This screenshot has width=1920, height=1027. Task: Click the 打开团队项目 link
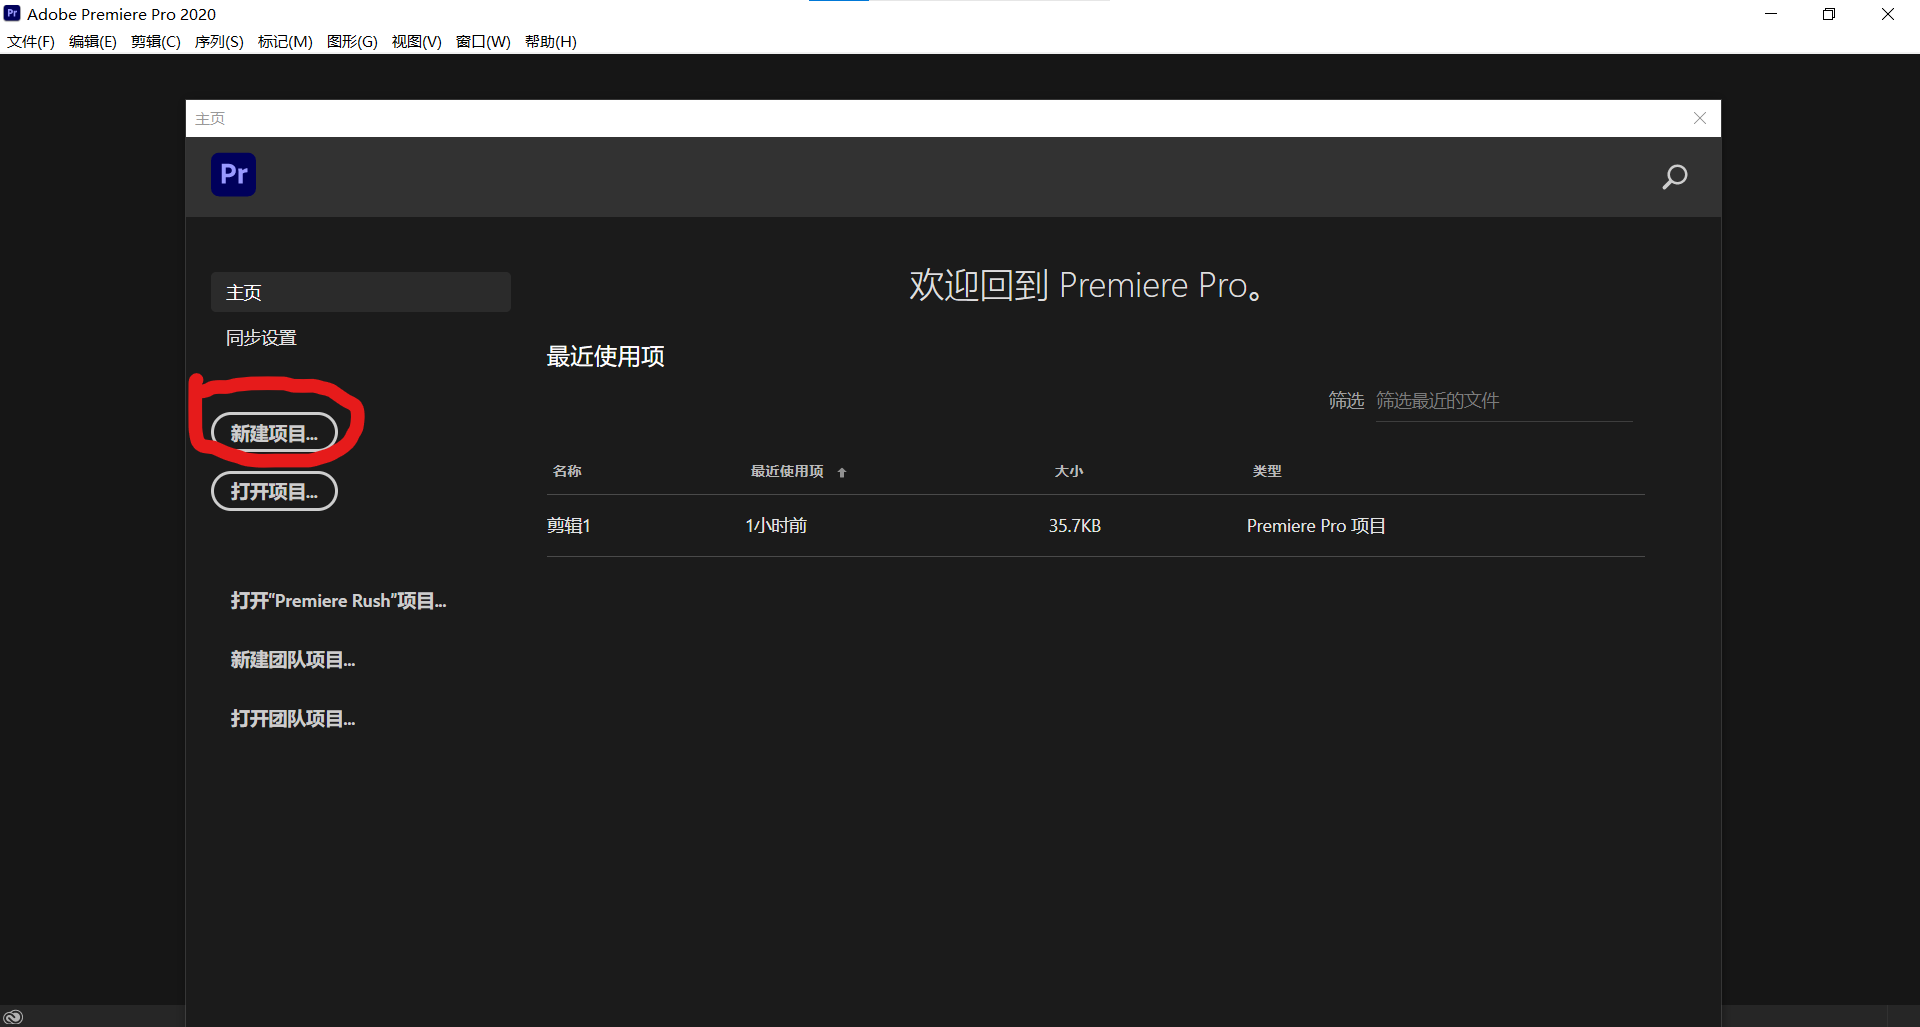(292, 719)
